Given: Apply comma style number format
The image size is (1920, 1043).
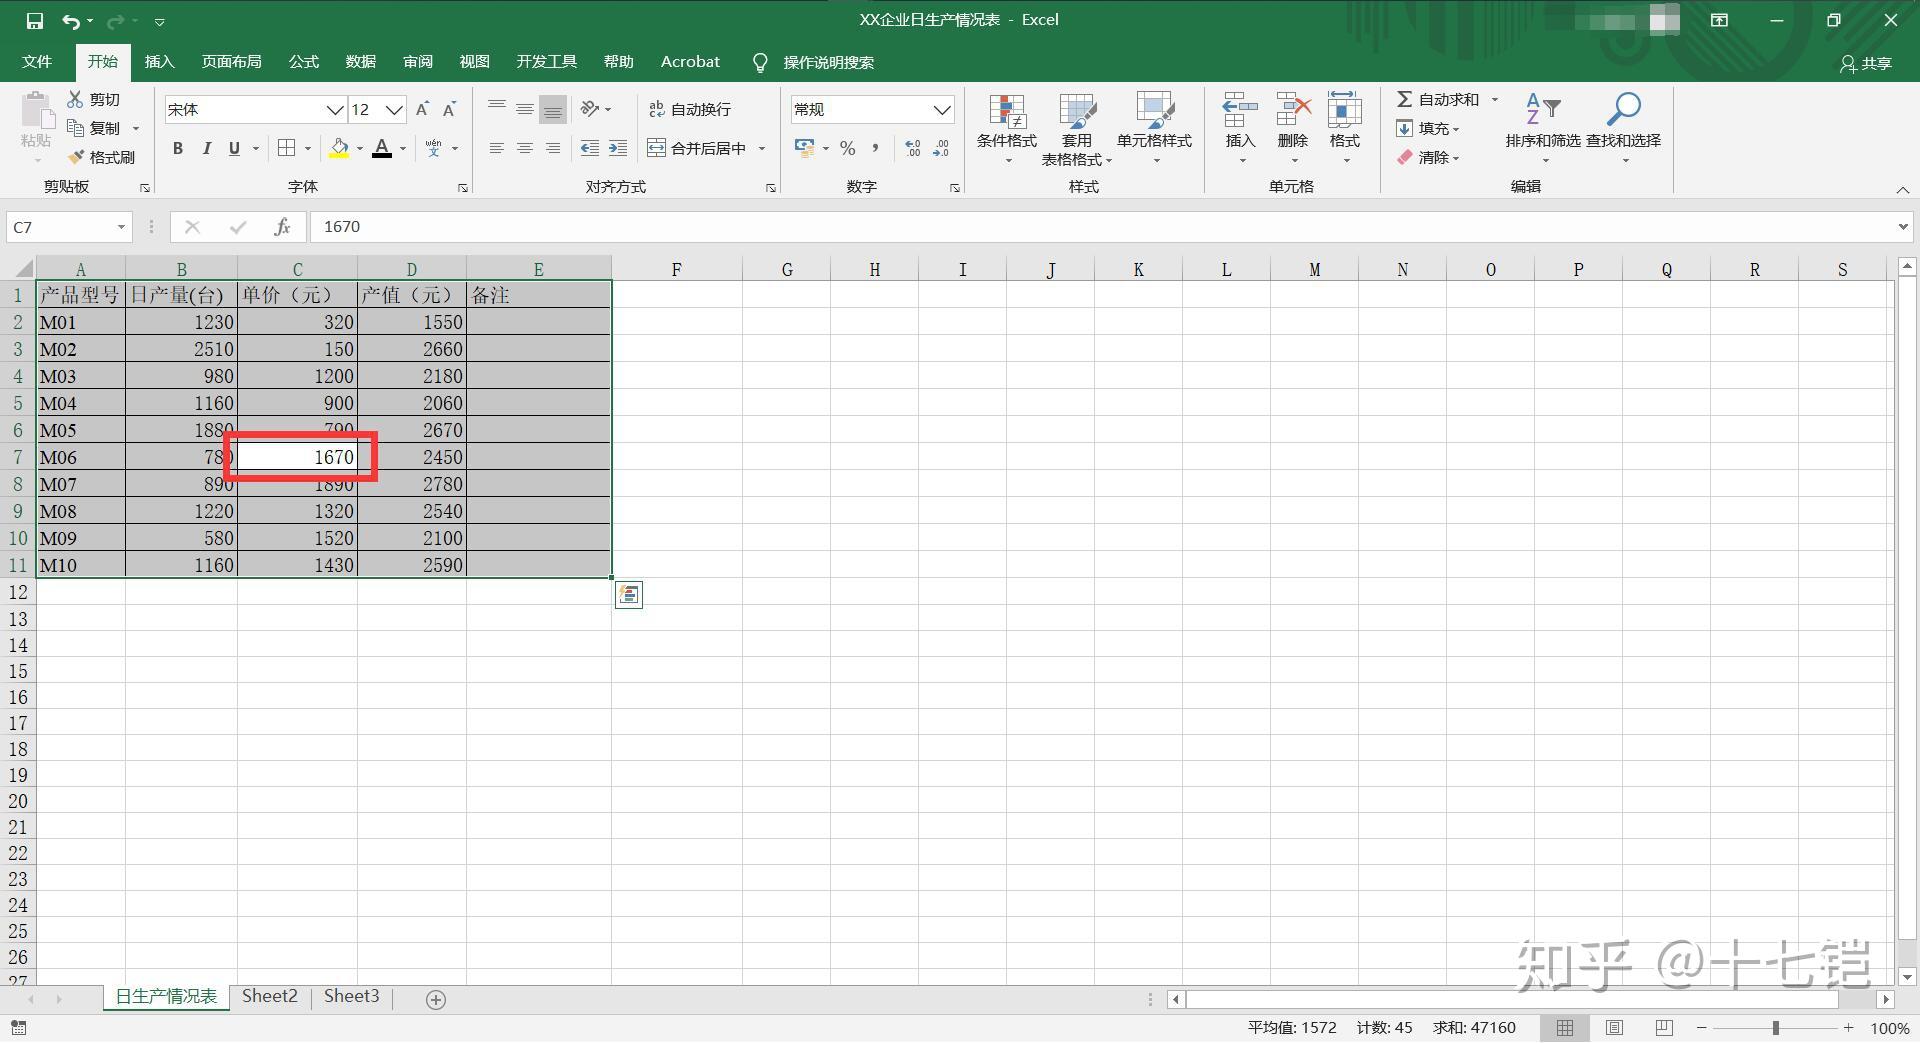Looking at the screenshot, I should 876,148.
